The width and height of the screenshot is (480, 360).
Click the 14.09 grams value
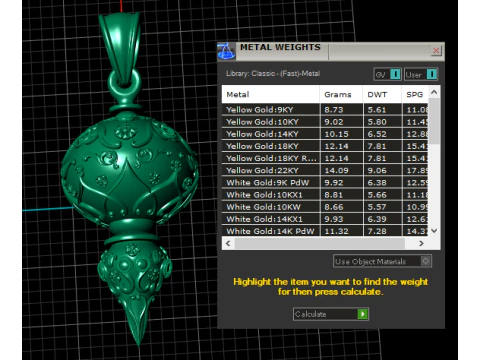pos(336,171)
